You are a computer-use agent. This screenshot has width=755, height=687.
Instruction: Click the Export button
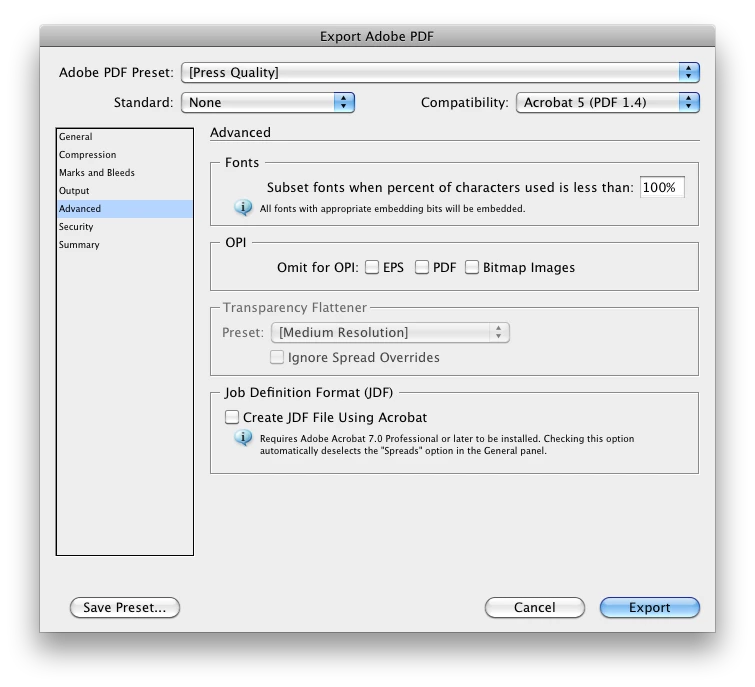tap(650, 608)
